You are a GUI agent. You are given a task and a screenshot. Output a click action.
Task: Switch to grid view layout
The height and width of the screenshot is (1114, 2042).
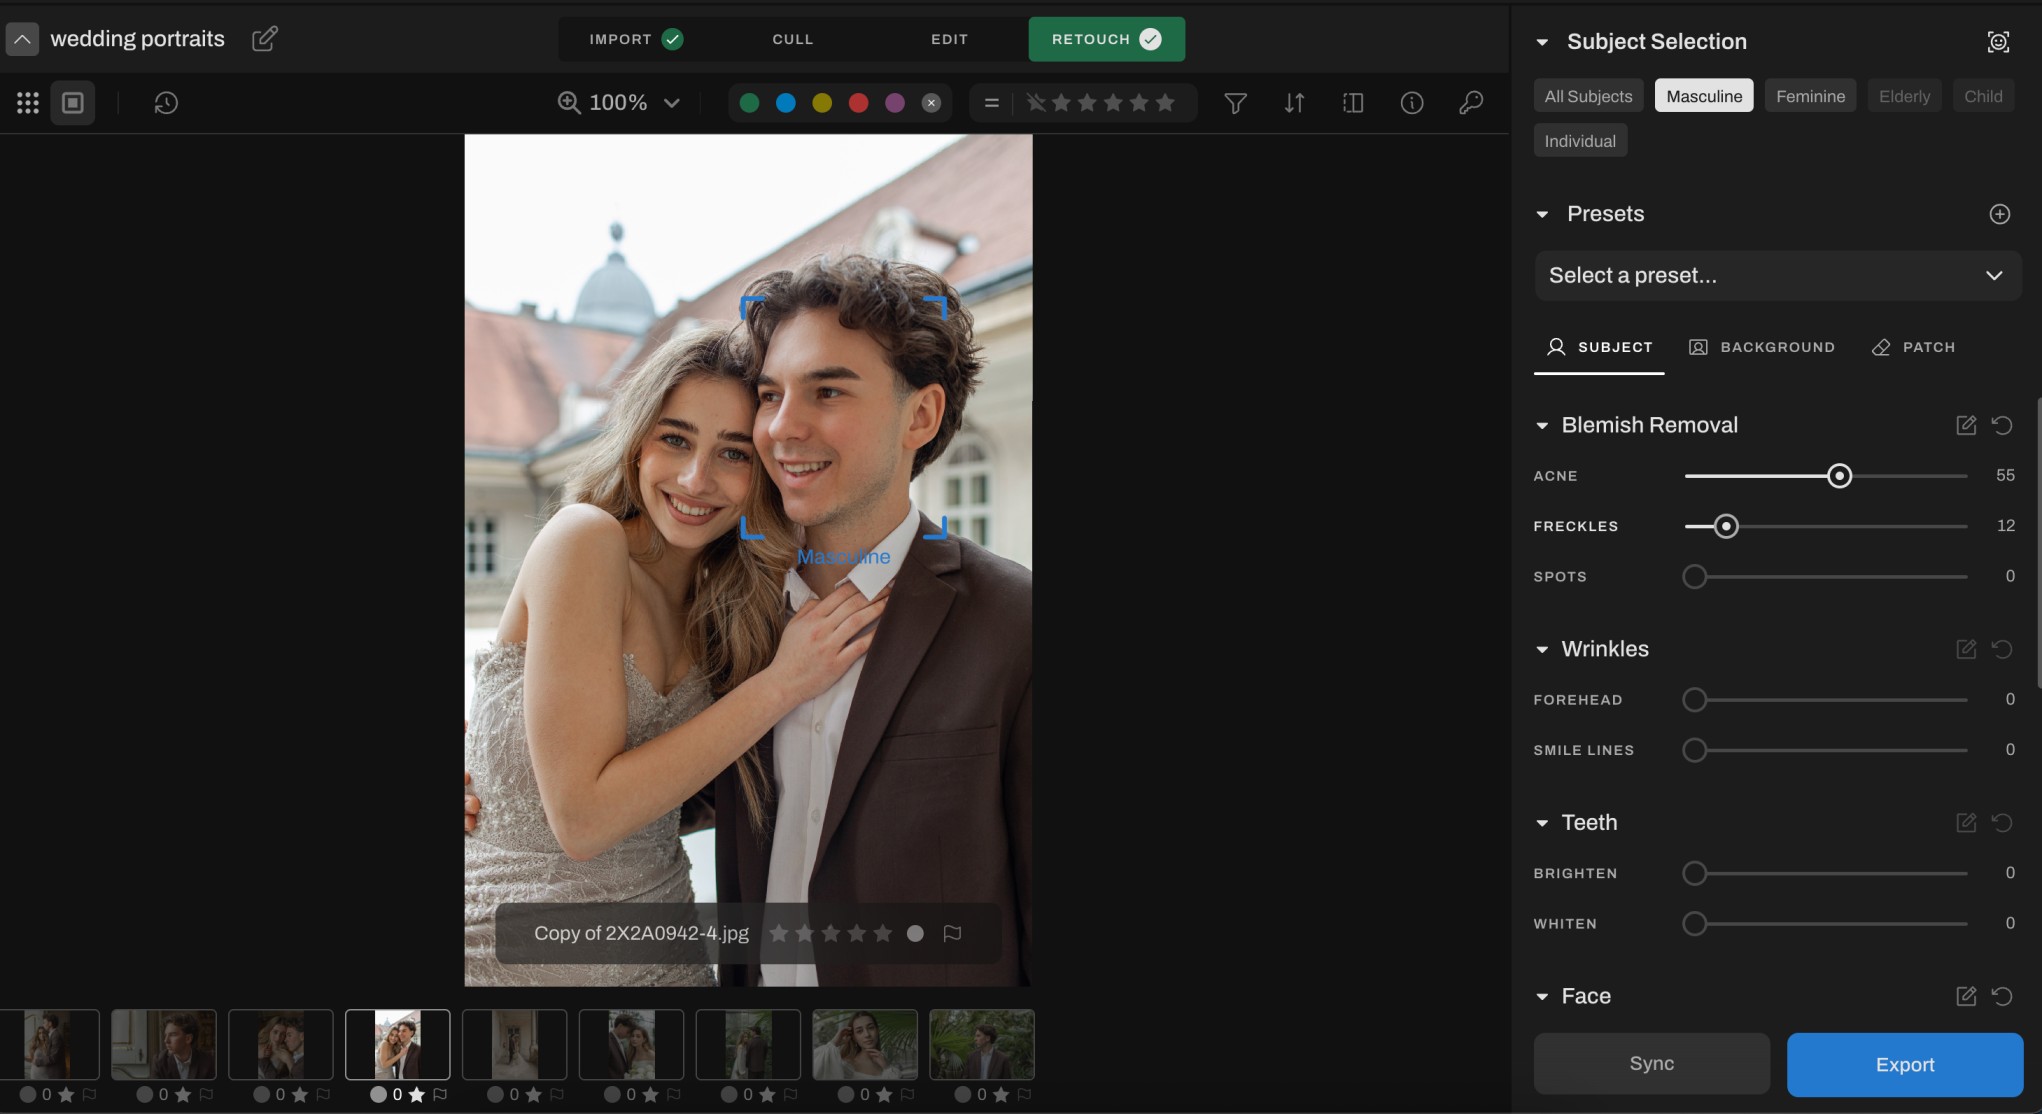[28, 103]
